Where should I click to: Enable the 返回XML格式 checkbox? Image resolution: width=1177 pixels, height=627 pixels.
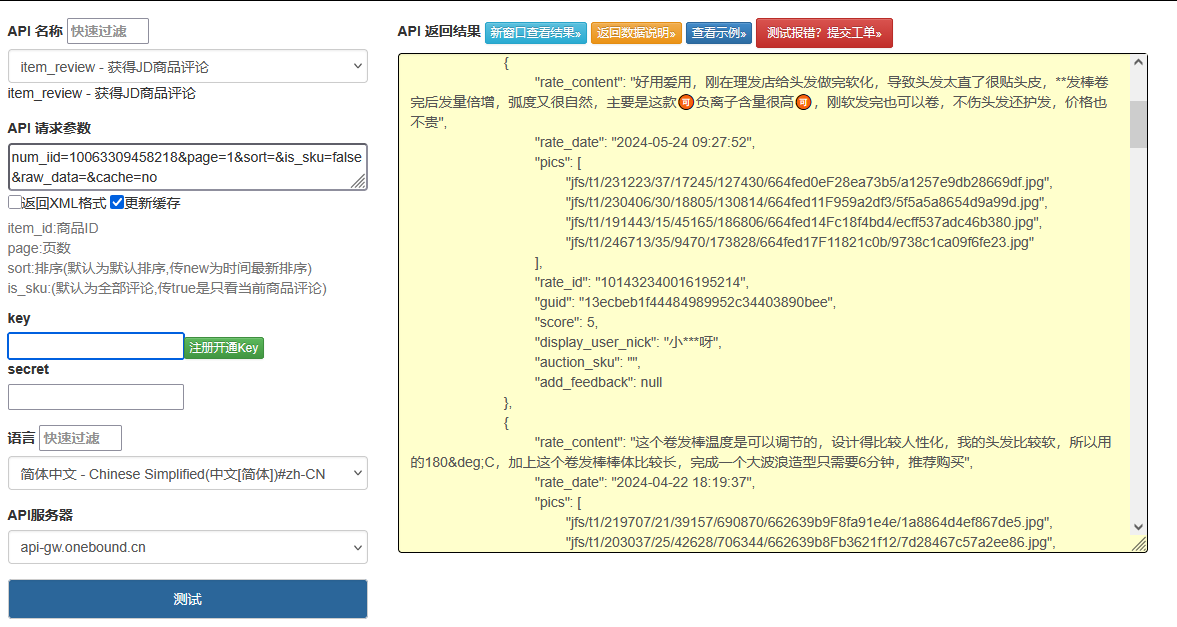15,203
